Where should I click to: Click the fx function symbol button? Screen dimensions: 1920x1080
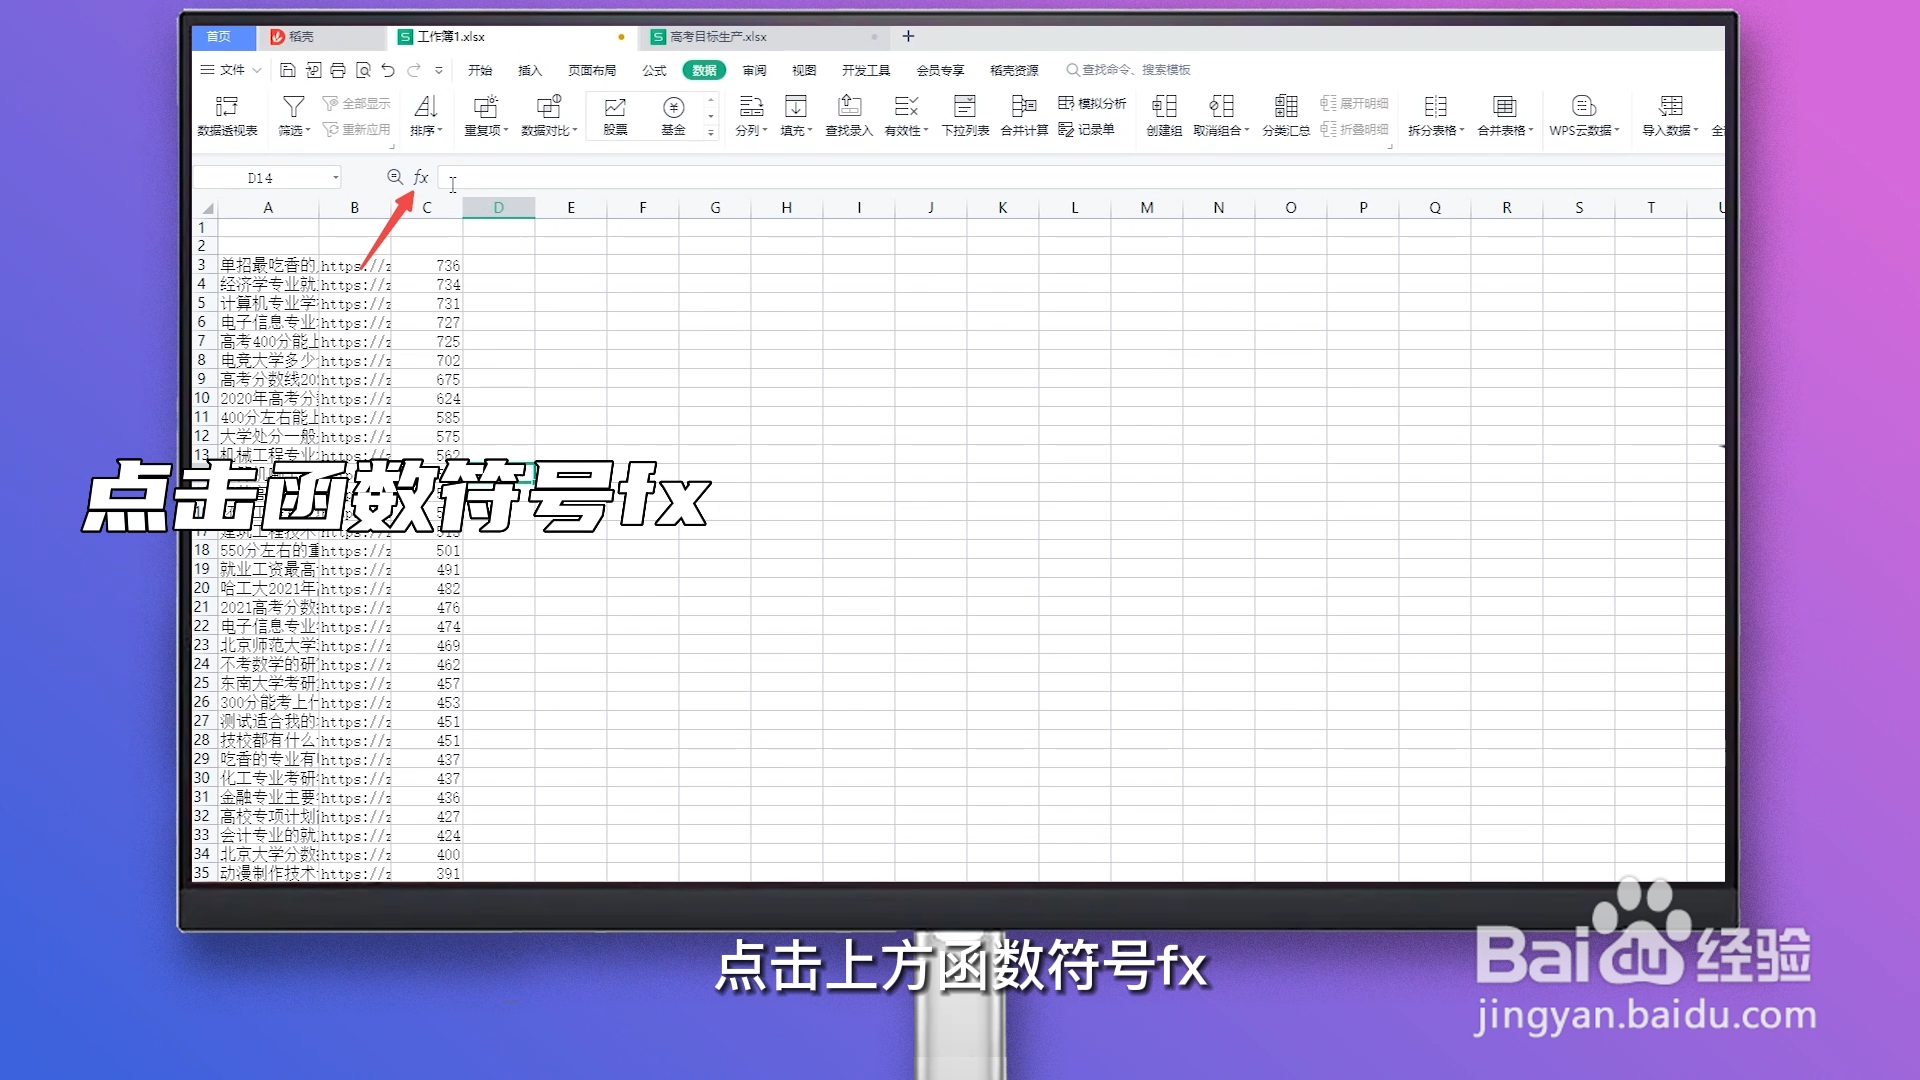(420, 177)
